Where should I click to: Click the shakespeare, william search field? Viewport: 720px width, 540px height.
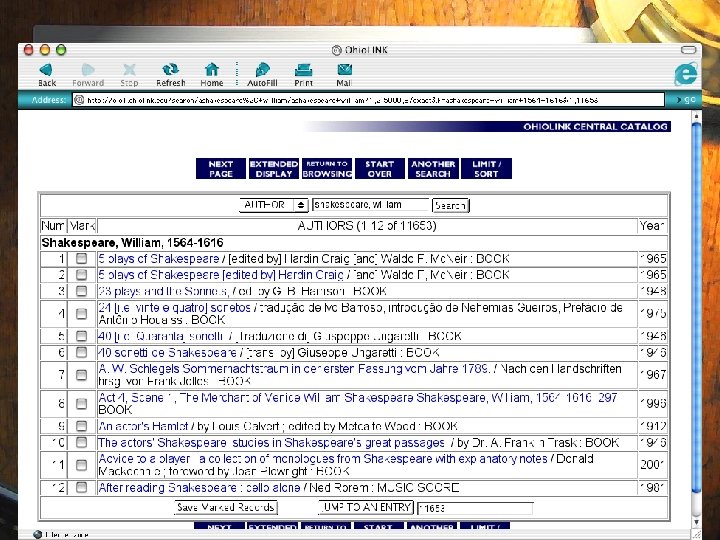pyautogui.click(x=370, y=205)
